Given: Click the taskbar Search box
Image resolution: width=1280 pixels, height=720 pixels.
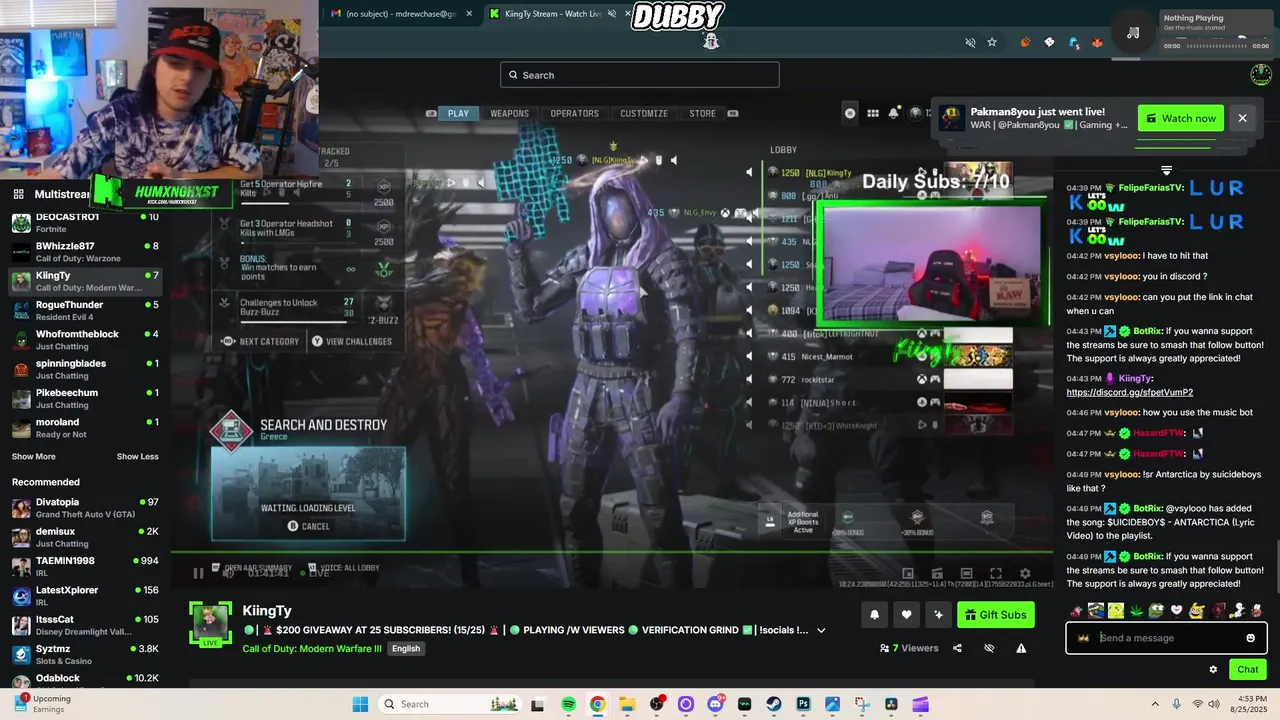Looking at the screenshot, I should [451, 704].
